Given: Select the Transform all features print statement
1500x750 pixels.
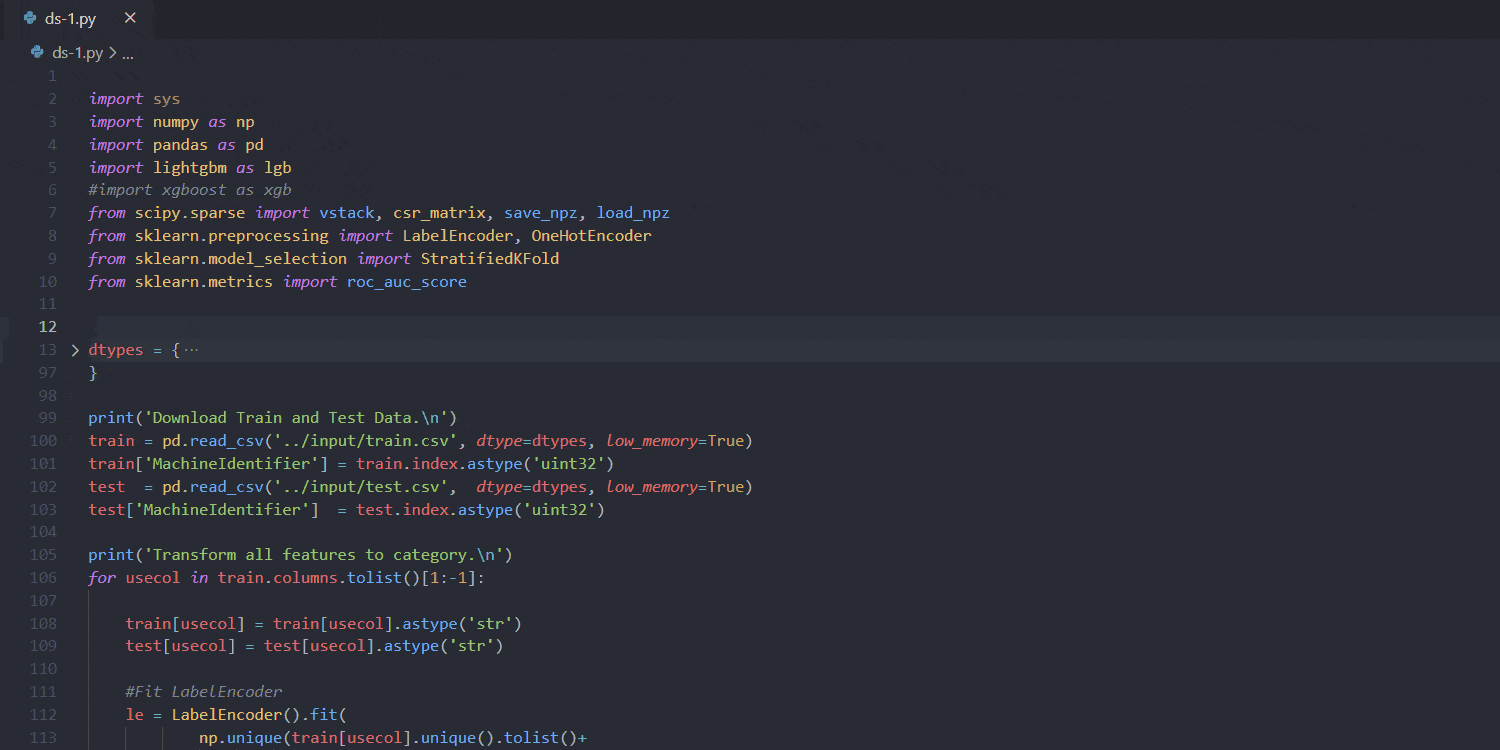Looking at the screenshot, I should pyautogui.click(x=300, y=554).
